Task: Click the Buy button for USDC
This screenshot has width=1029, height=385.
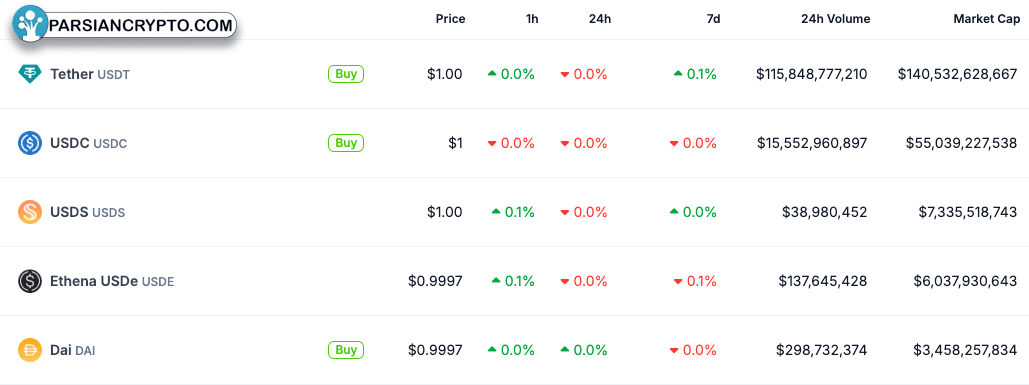Action: click(346, 143)
